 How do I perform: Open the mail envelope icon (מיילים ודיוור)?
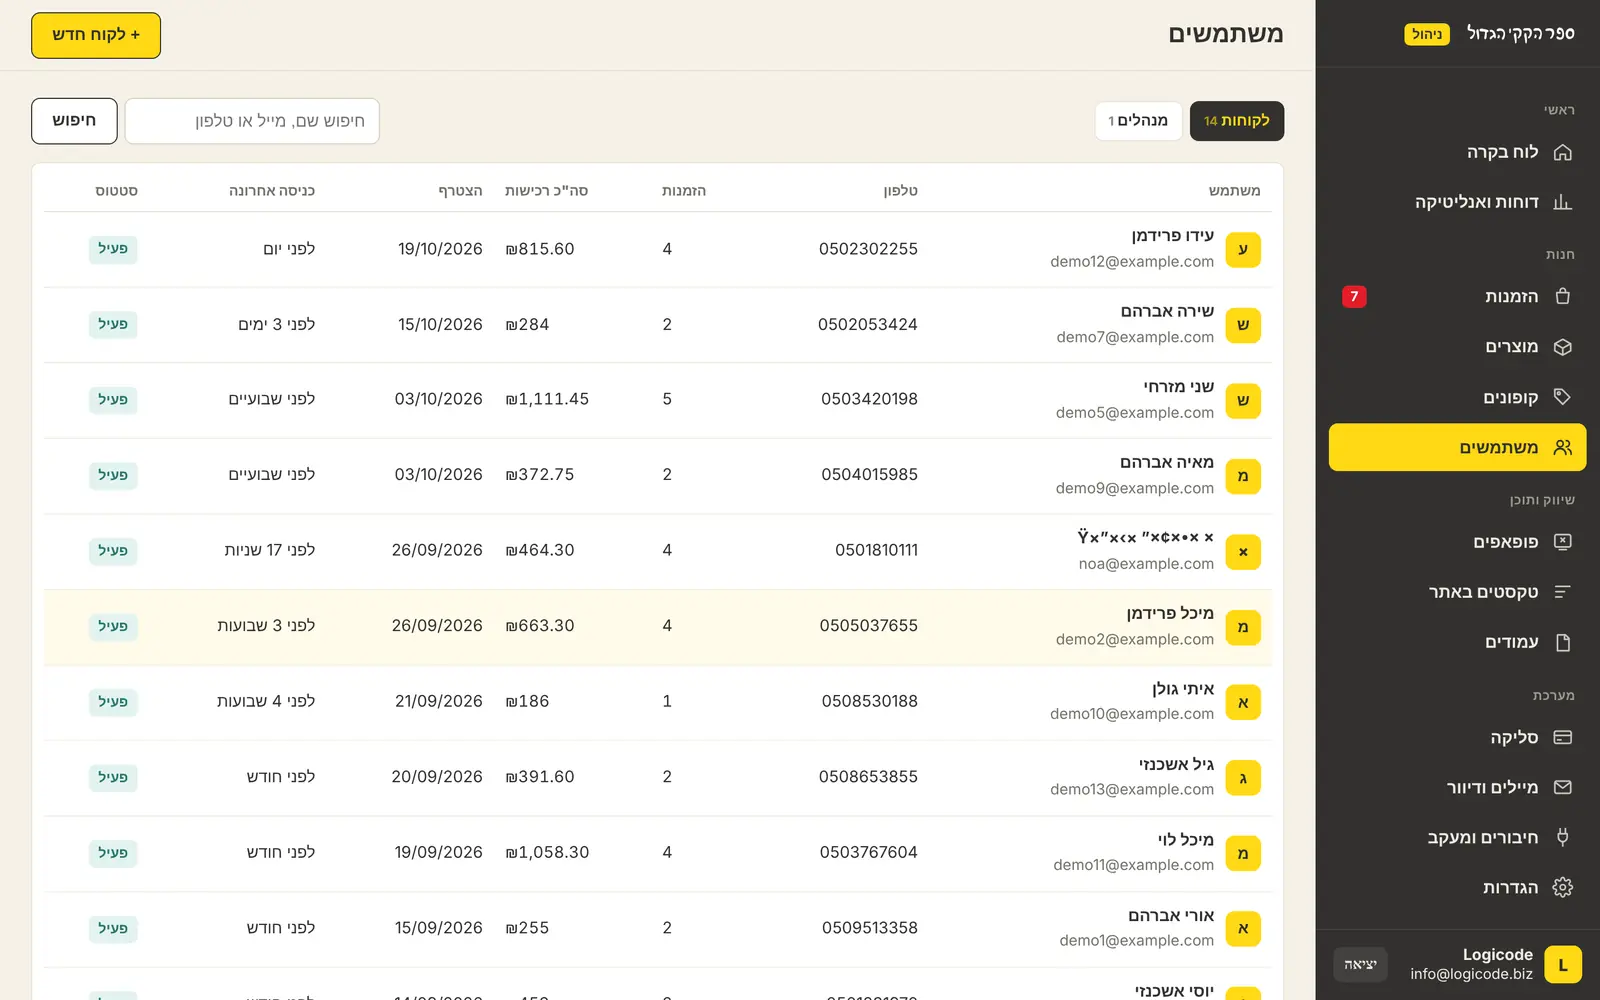point(1562,787)
